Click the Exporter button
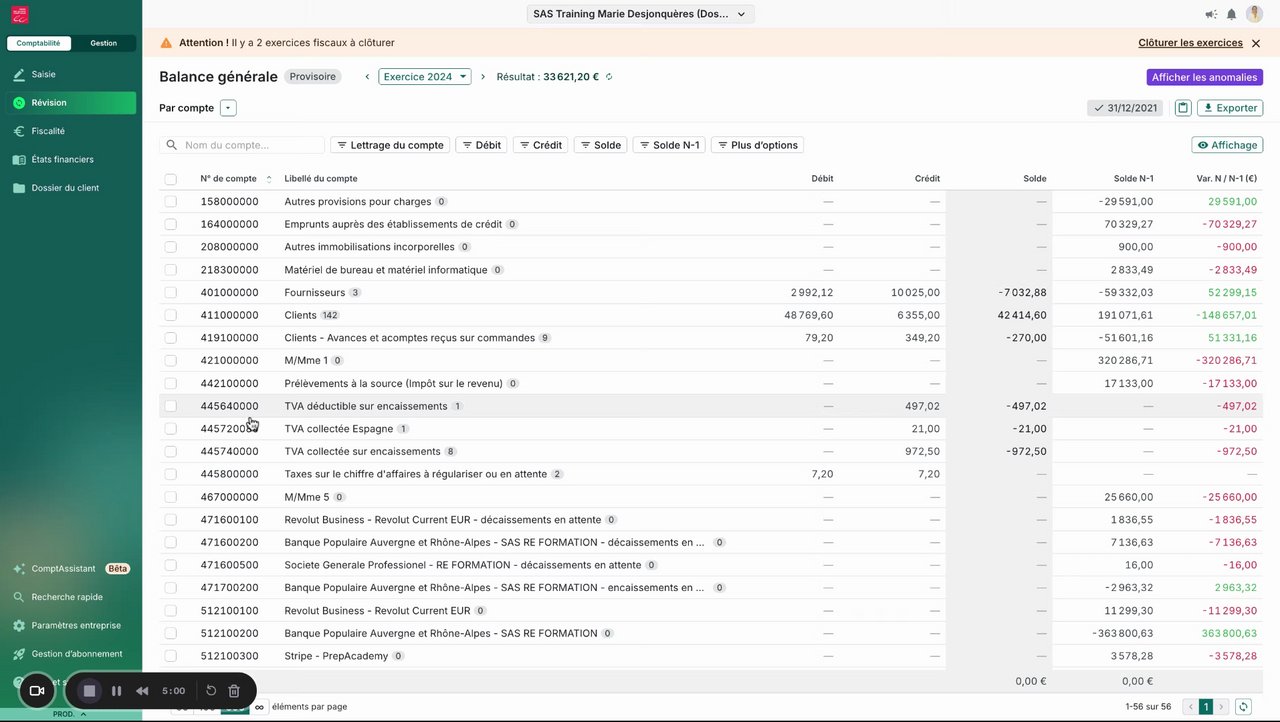1280x722 pixels. 1229,108
